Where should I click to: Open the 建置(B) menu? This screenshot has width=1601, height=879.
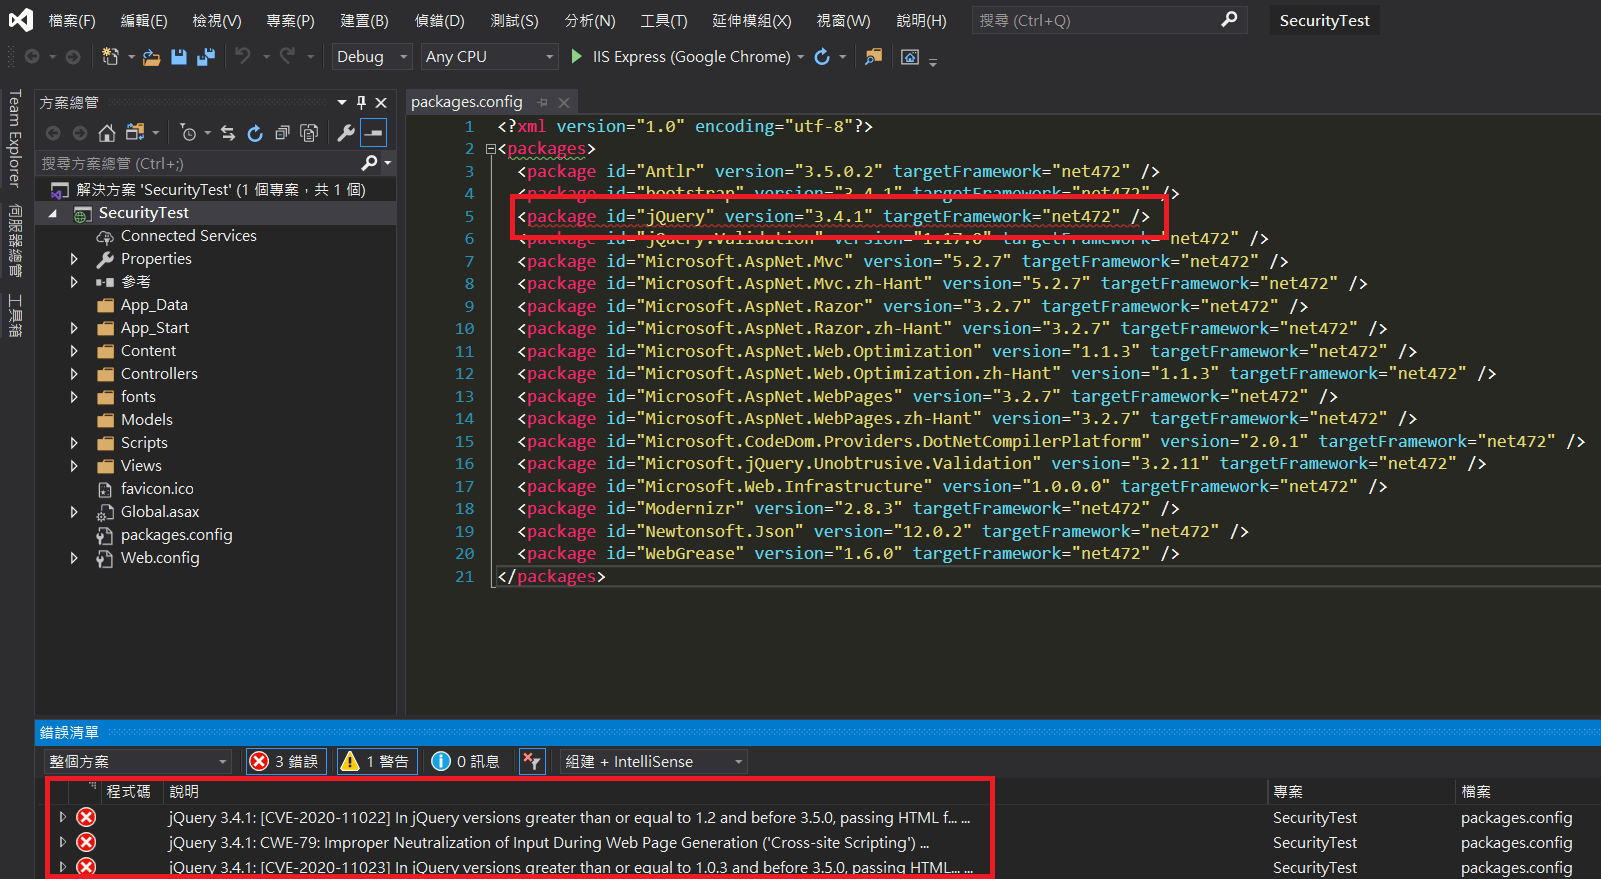(x=364, y=21)
